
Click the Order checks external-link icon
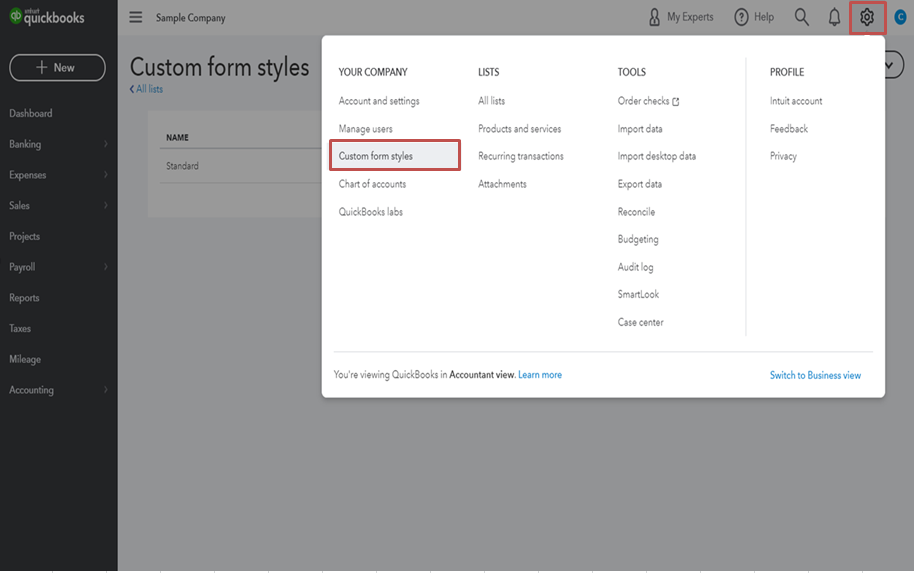point(676,101)
